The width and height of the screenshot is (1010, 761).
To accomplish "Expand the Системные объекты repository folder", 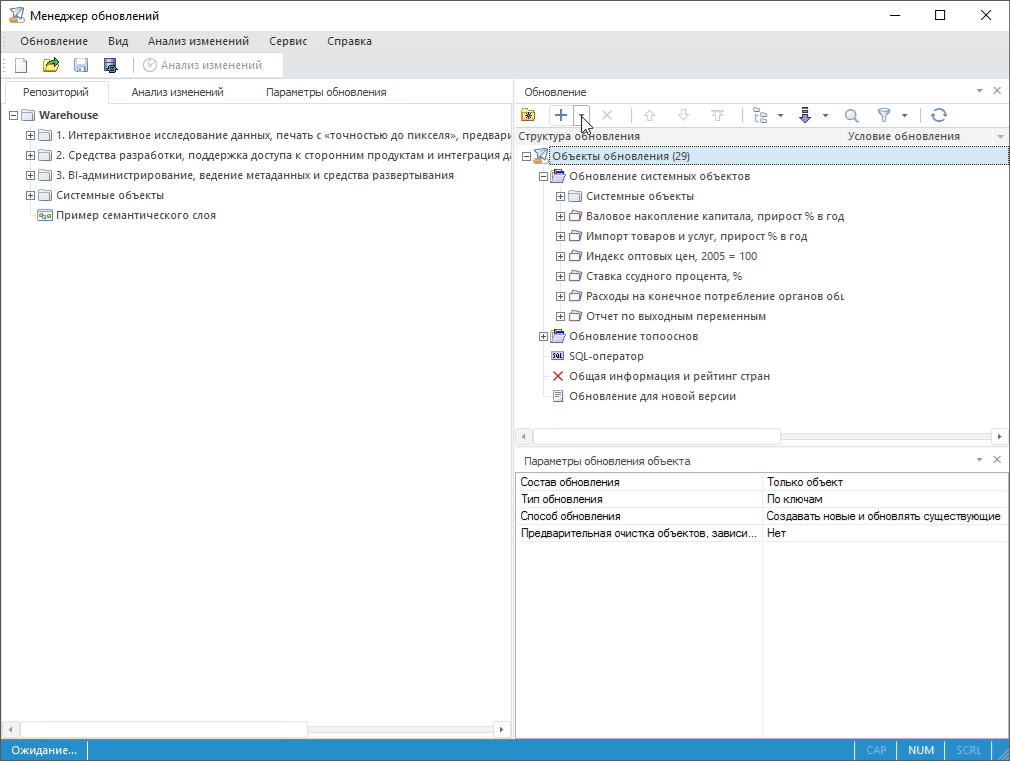I will coord(30,195).
